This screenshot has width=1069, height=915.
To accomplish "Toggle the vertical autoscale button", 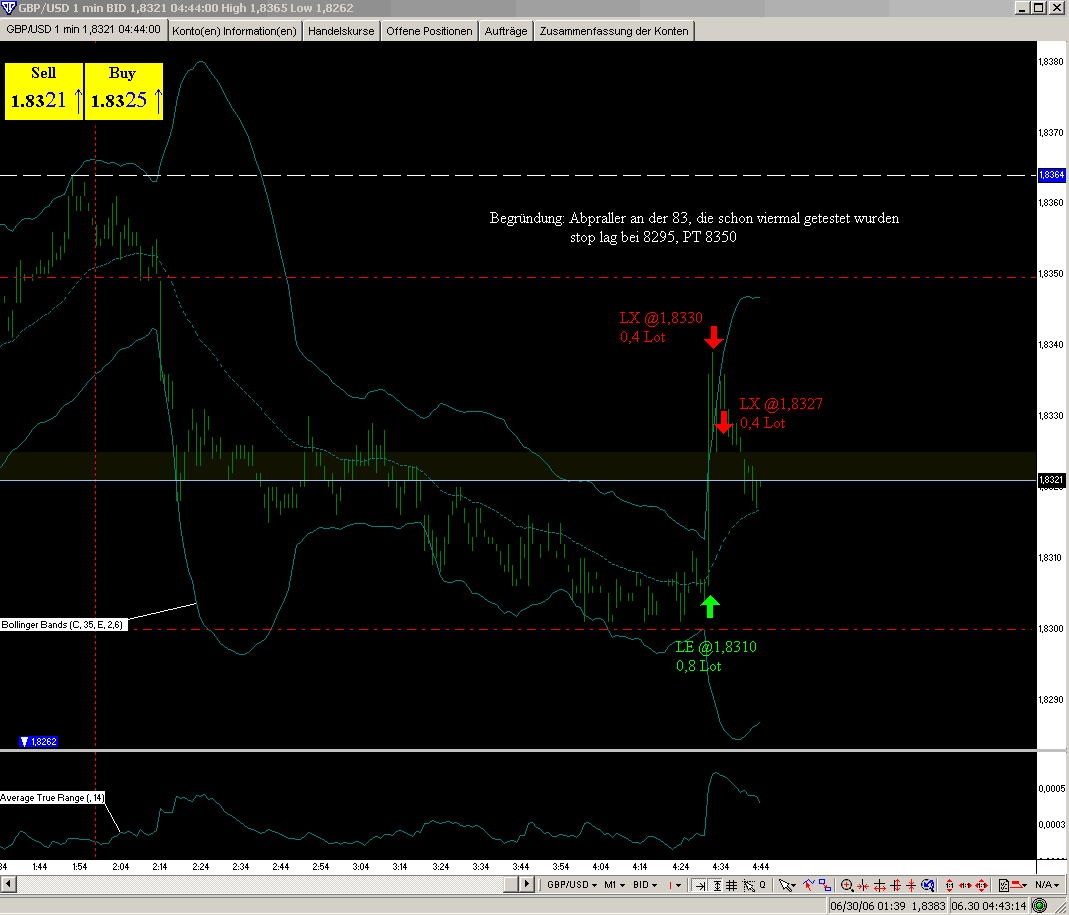I will [x=716, y=885].
